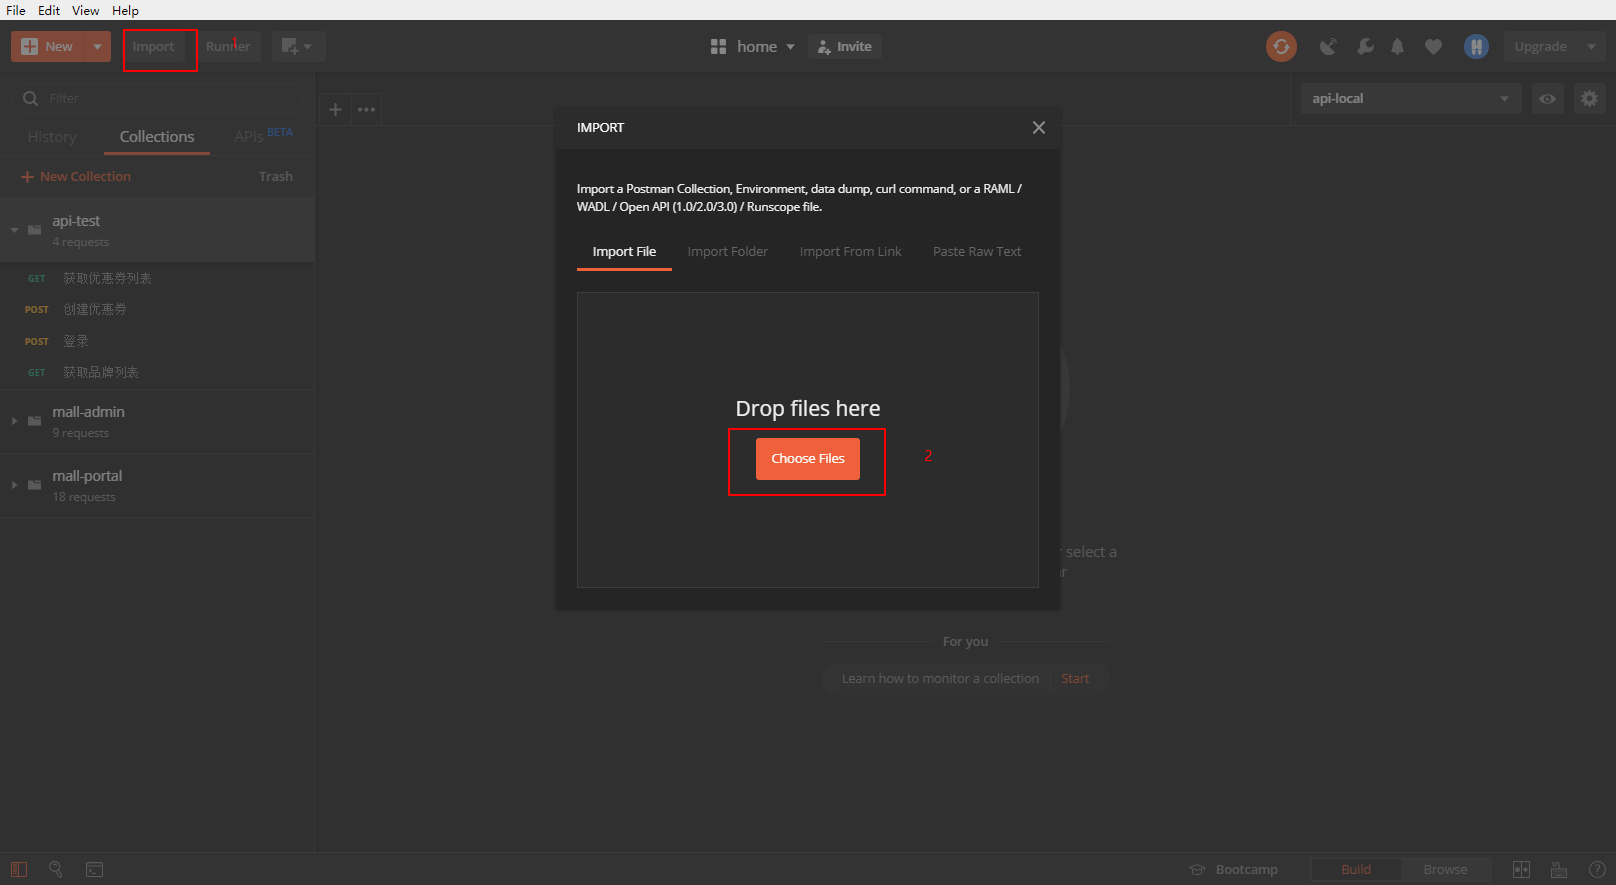Click the heart icon in header
The image size is (1616, 885).
(x=1433, y=46)
